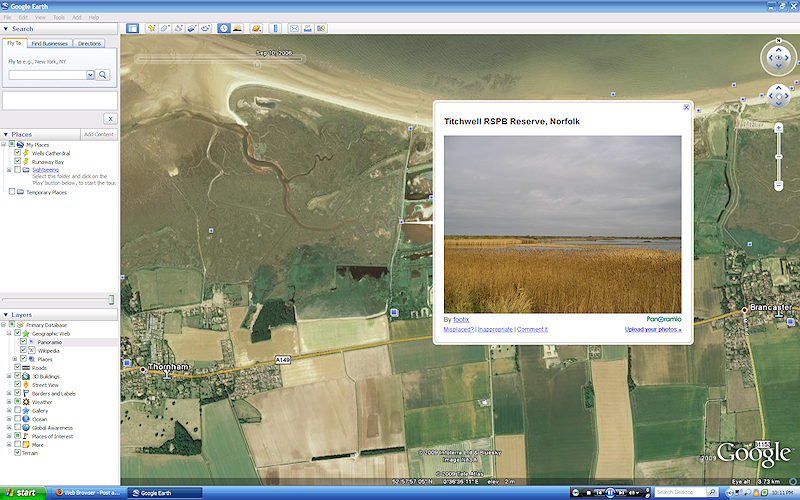
Task: Expand the Weather layer node
Action: (9, 402)
